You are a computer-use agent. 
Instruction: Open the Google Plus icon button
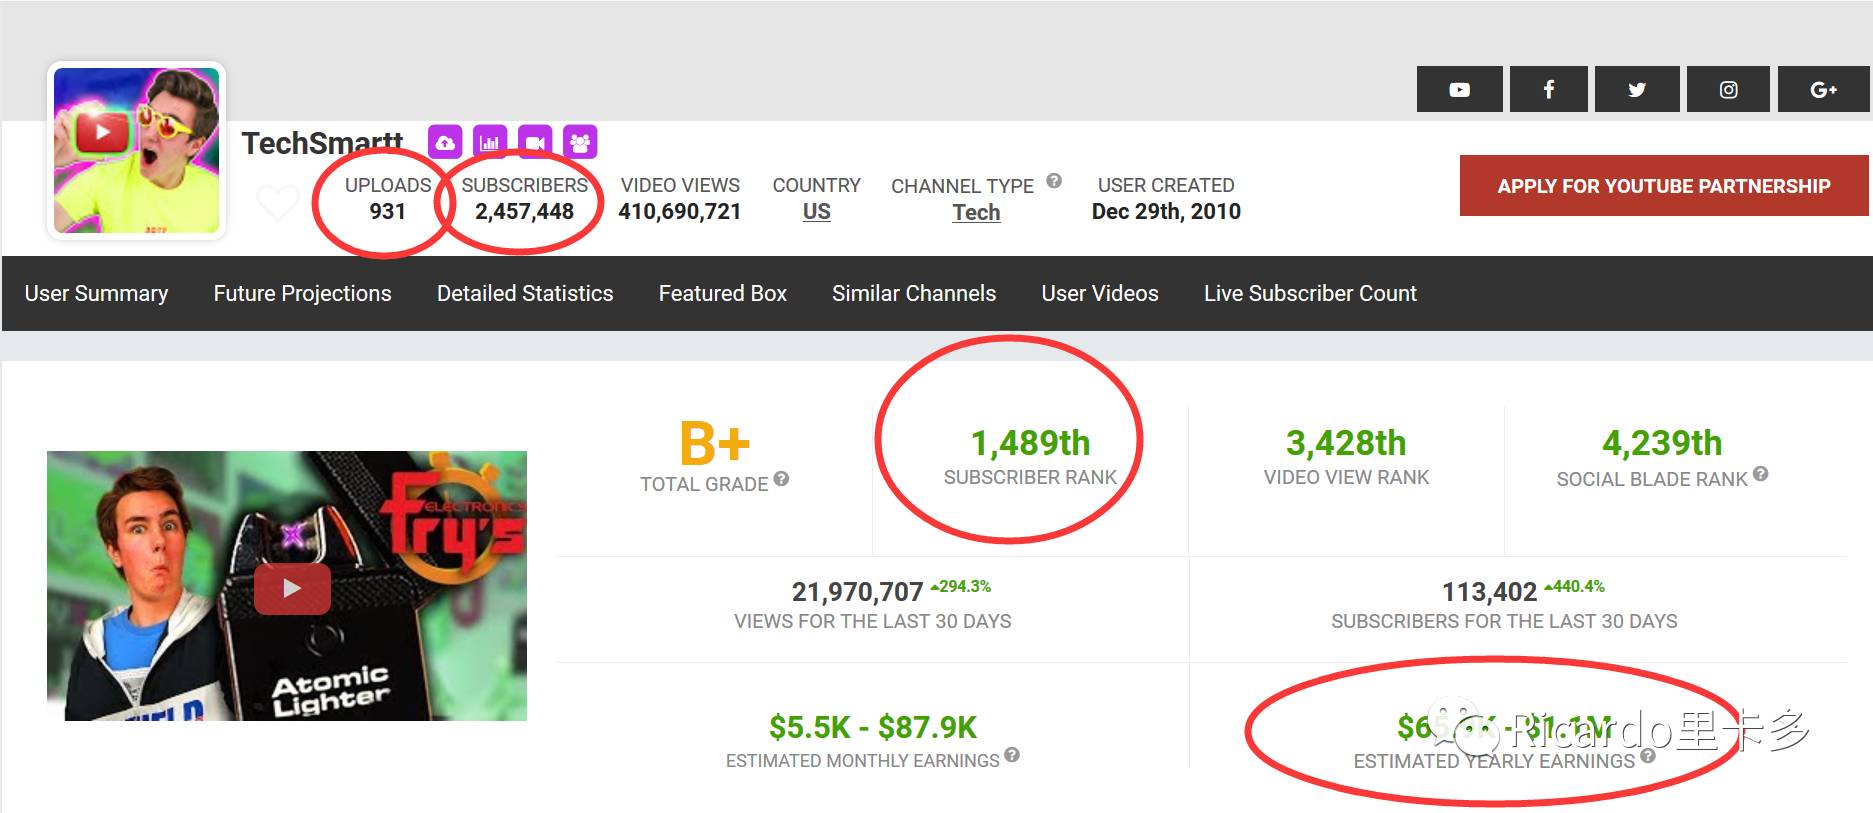(1823, 89)
